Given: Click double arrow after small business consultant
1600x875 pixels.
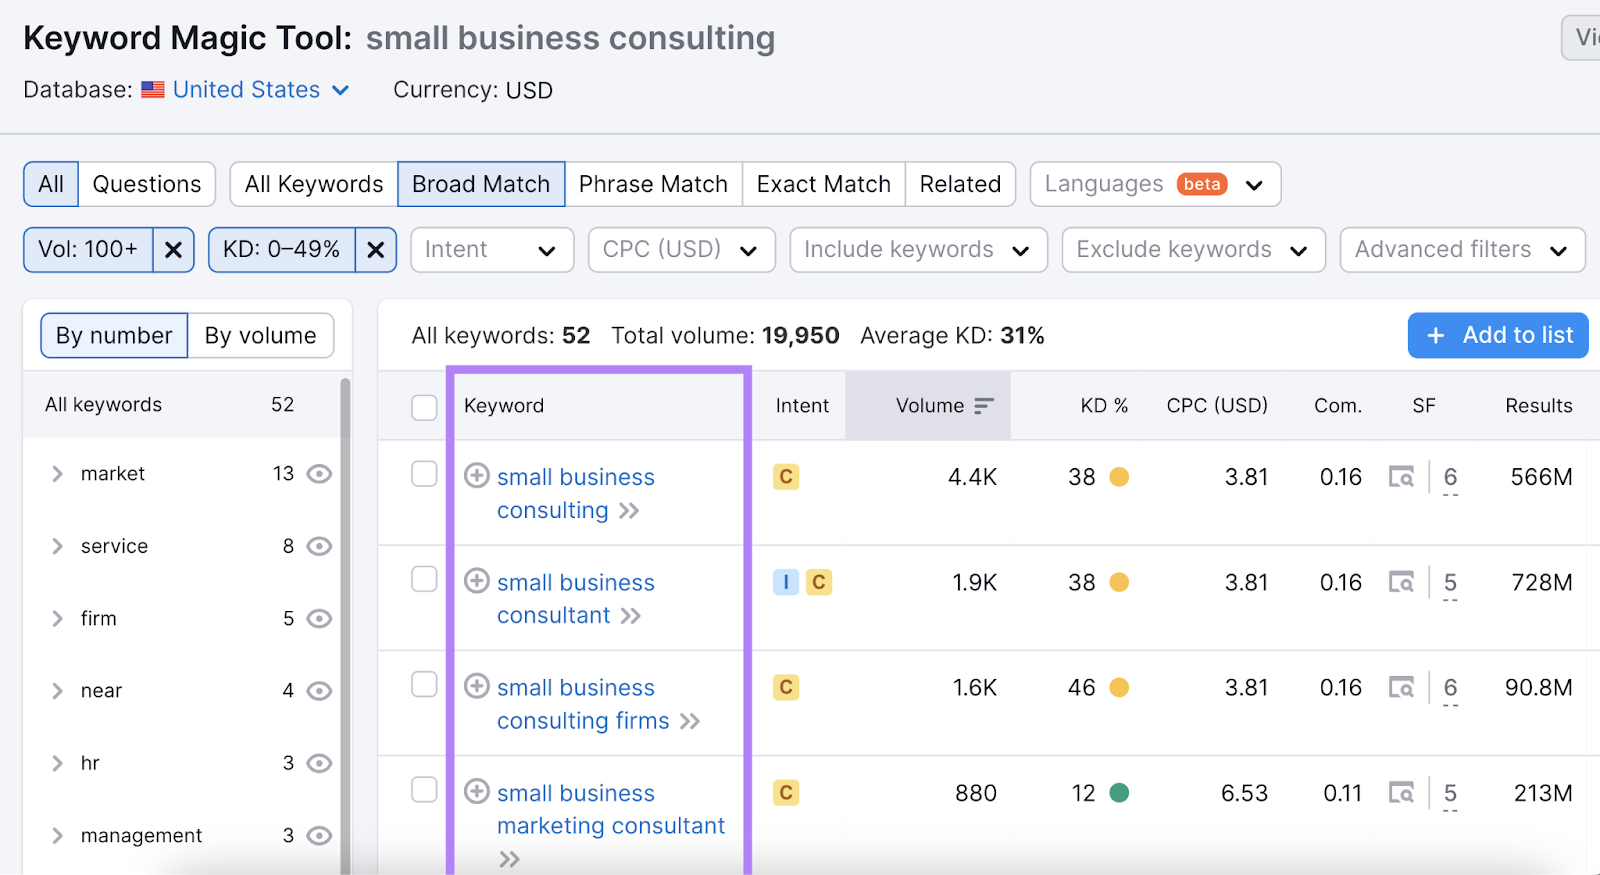Looking at the screenshot, I should [x=630, y=616].
